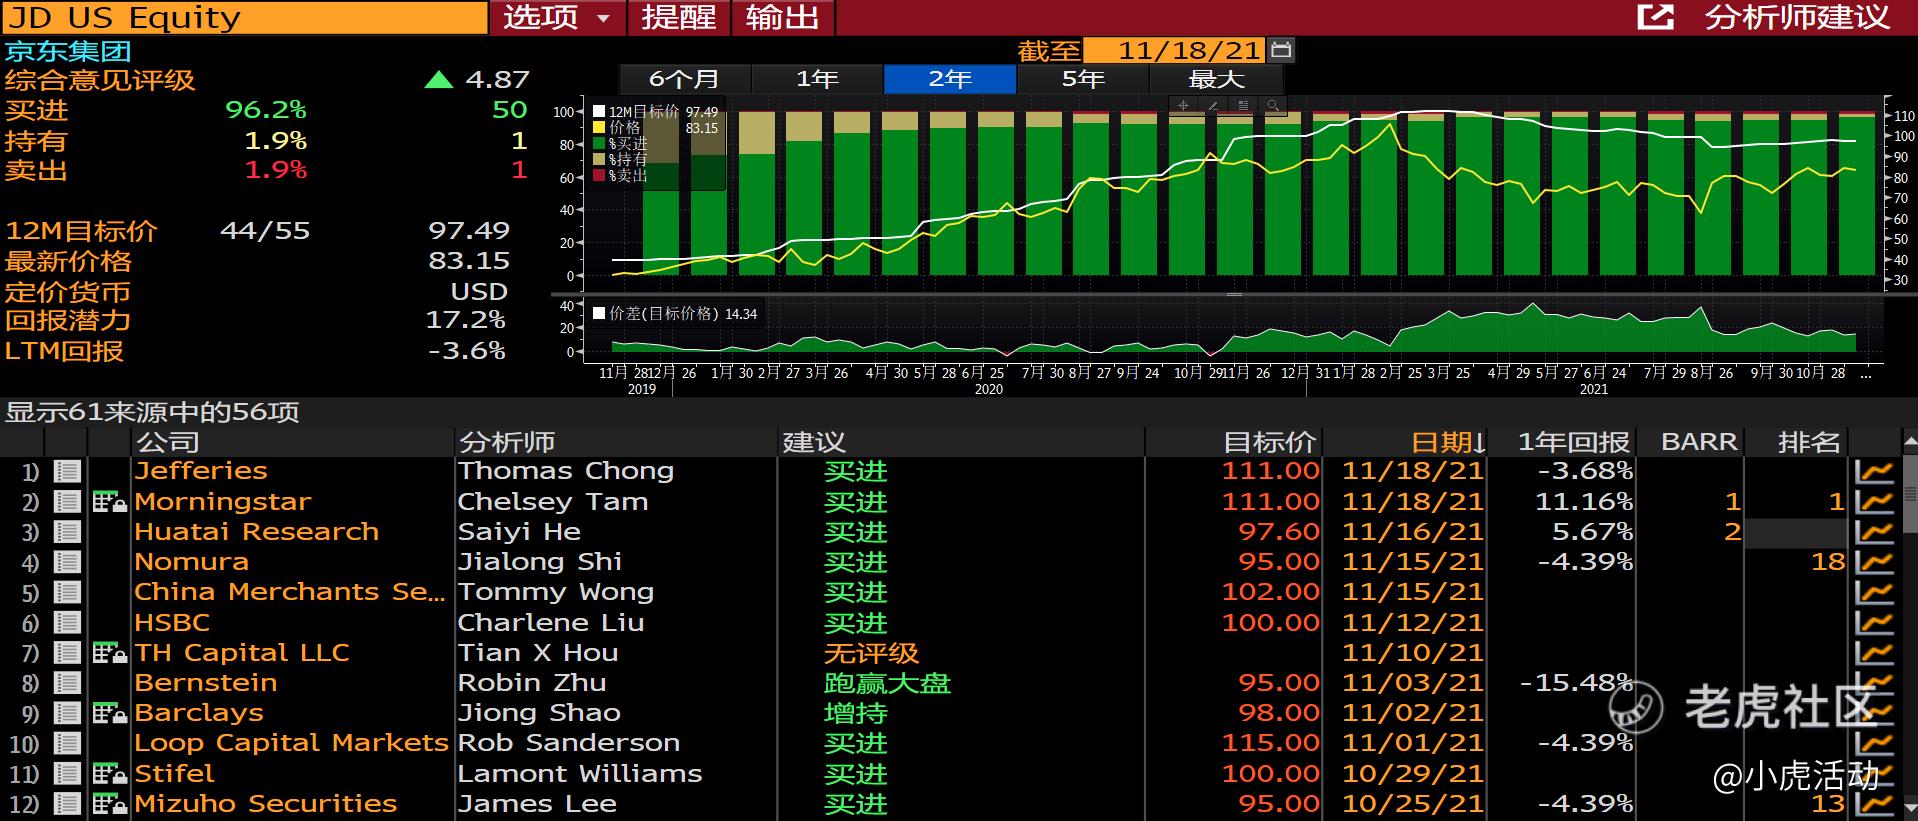Screen dimensions: 1918x821
Task: Open the history chart icon for HSBC row
Action: (x=1874, y=623)
